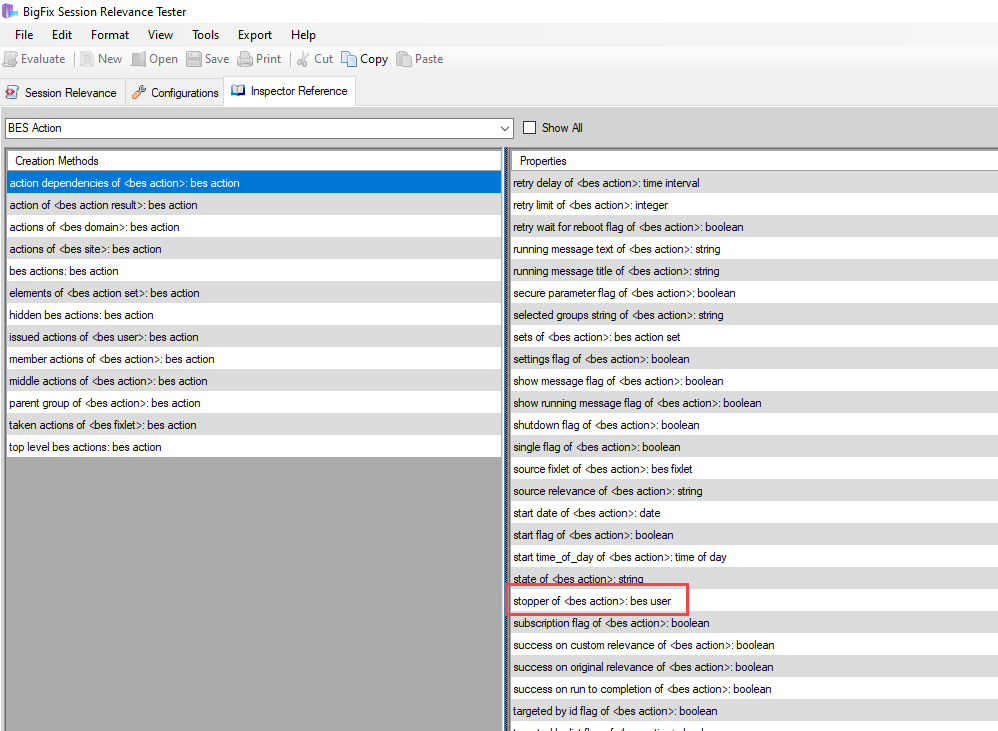Select 'secure parameter flag' property
Image resolution: width=998 pixels, height=731 pixels.
(x=755, y=293)
